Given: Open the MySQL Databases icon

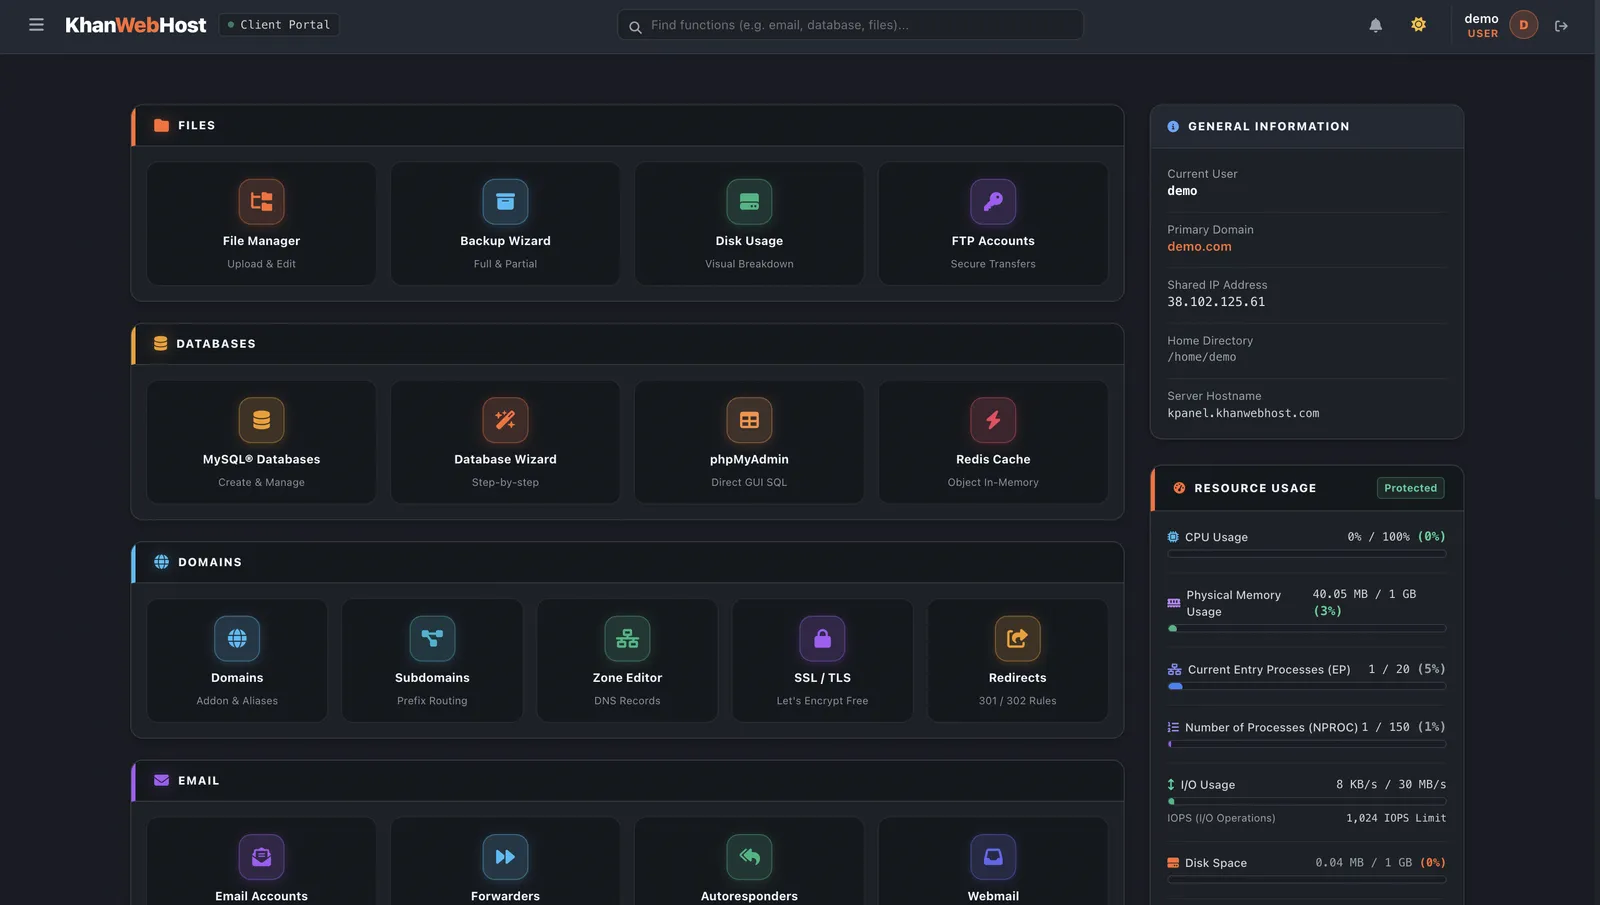Looking at the screenshot, I should 261,420.
